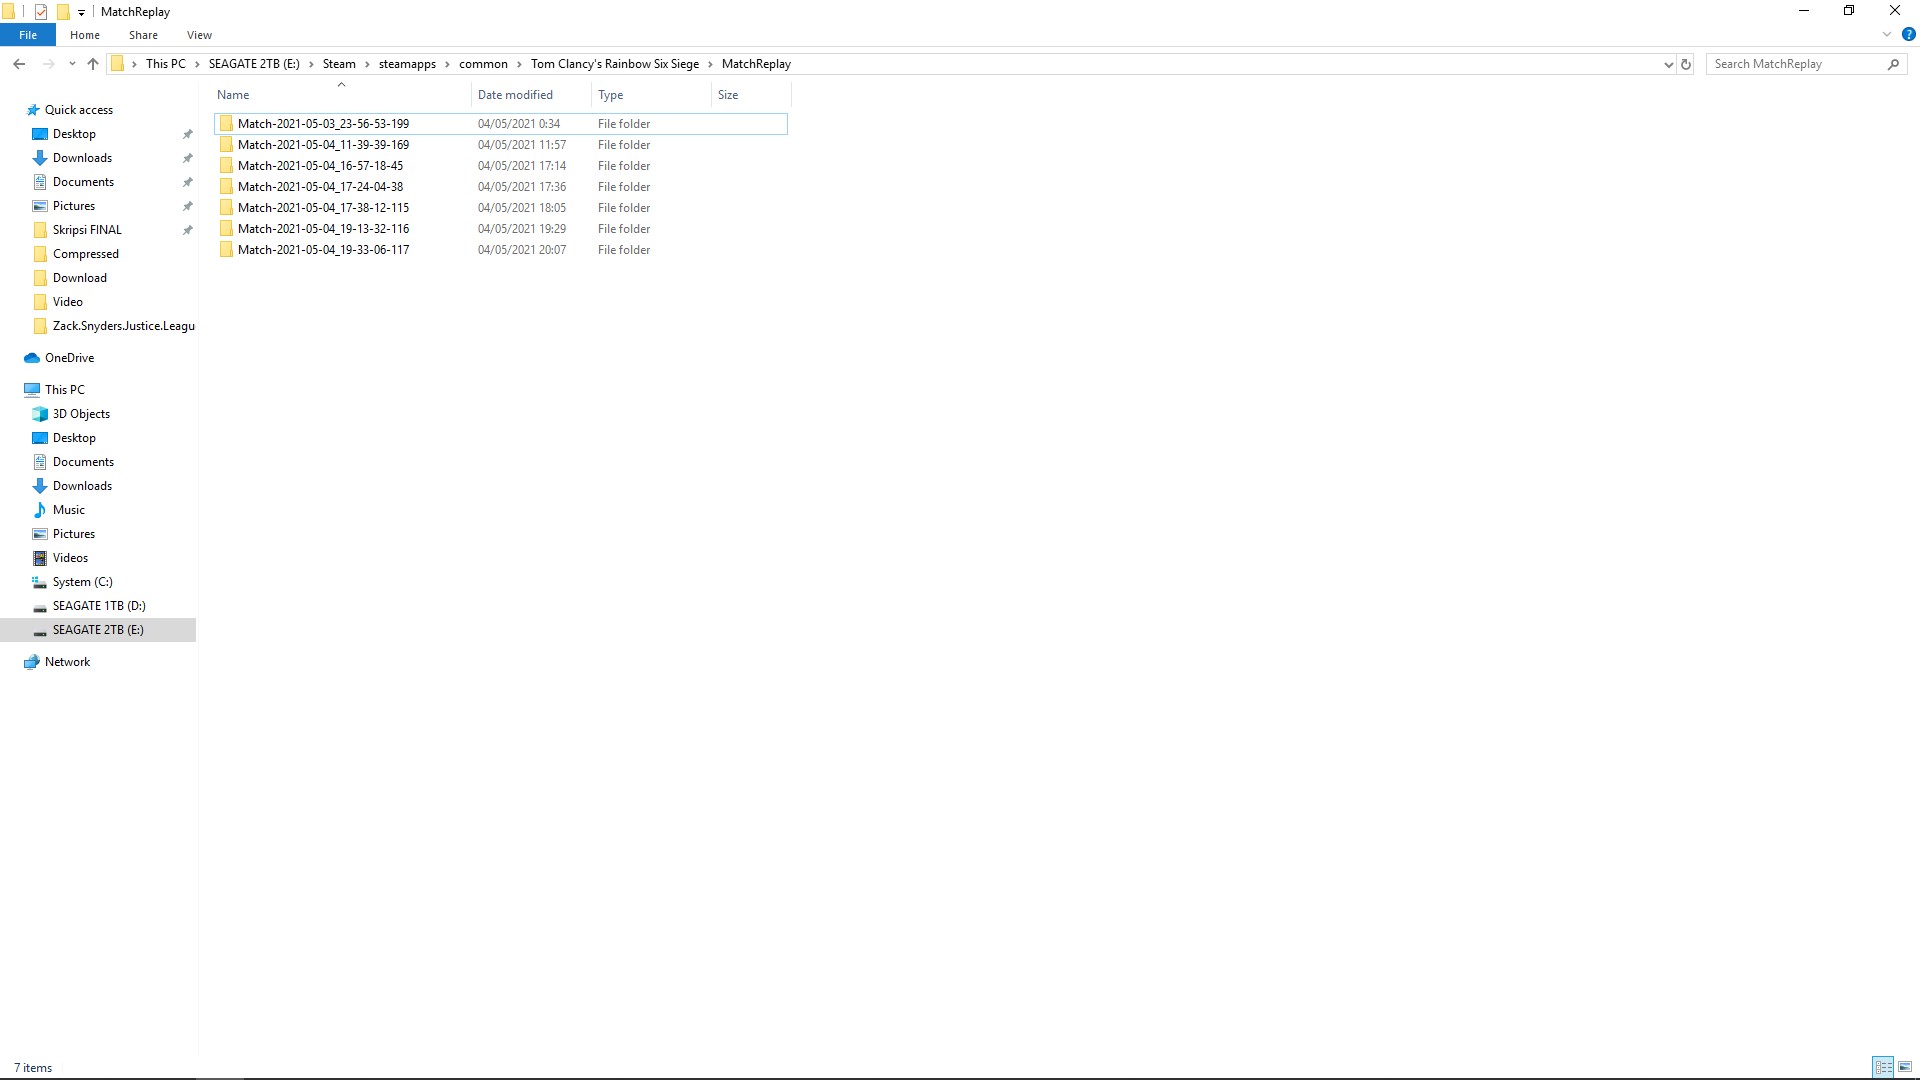Click the Up one level arrow
This screenshot has width=1920, height=1080.
point(93,64)
